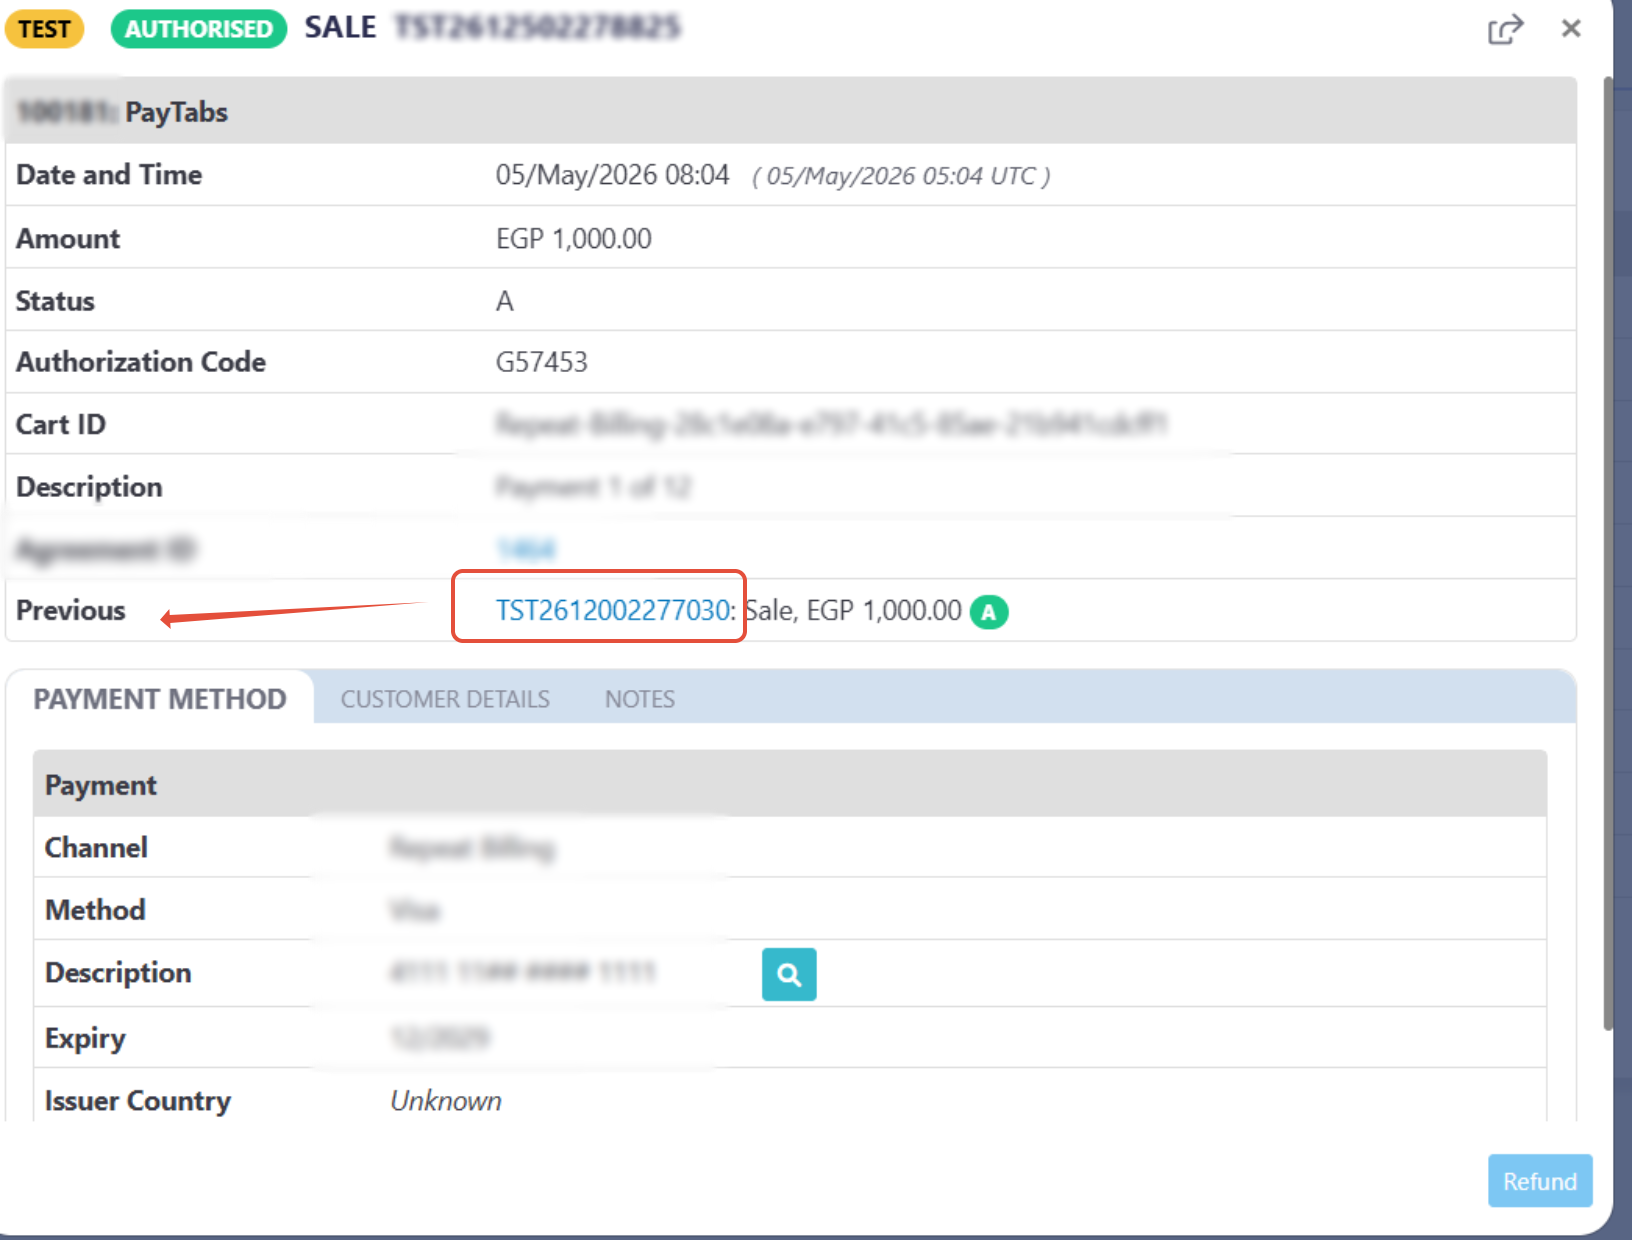
Task: Select authorization code G57453
Action: (x=542, y=362)
